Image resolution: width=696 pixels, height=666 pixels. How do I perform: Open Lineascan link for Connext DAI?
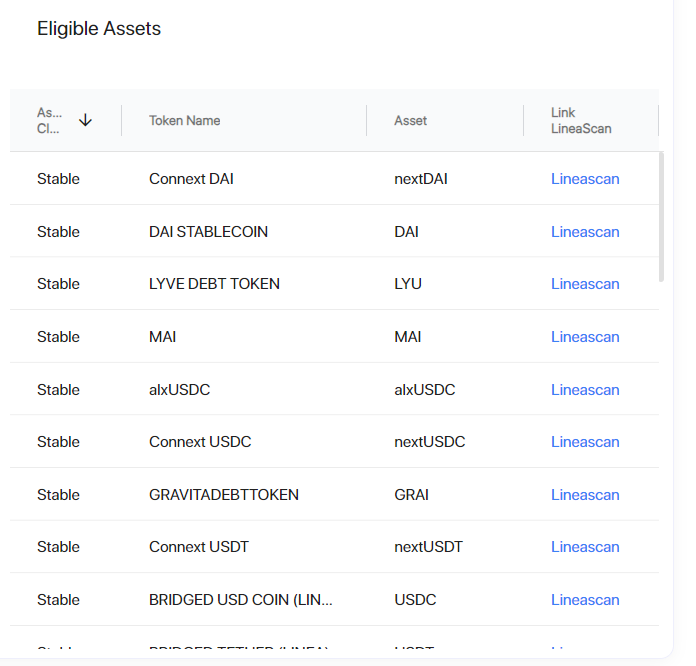pos(585,179)
